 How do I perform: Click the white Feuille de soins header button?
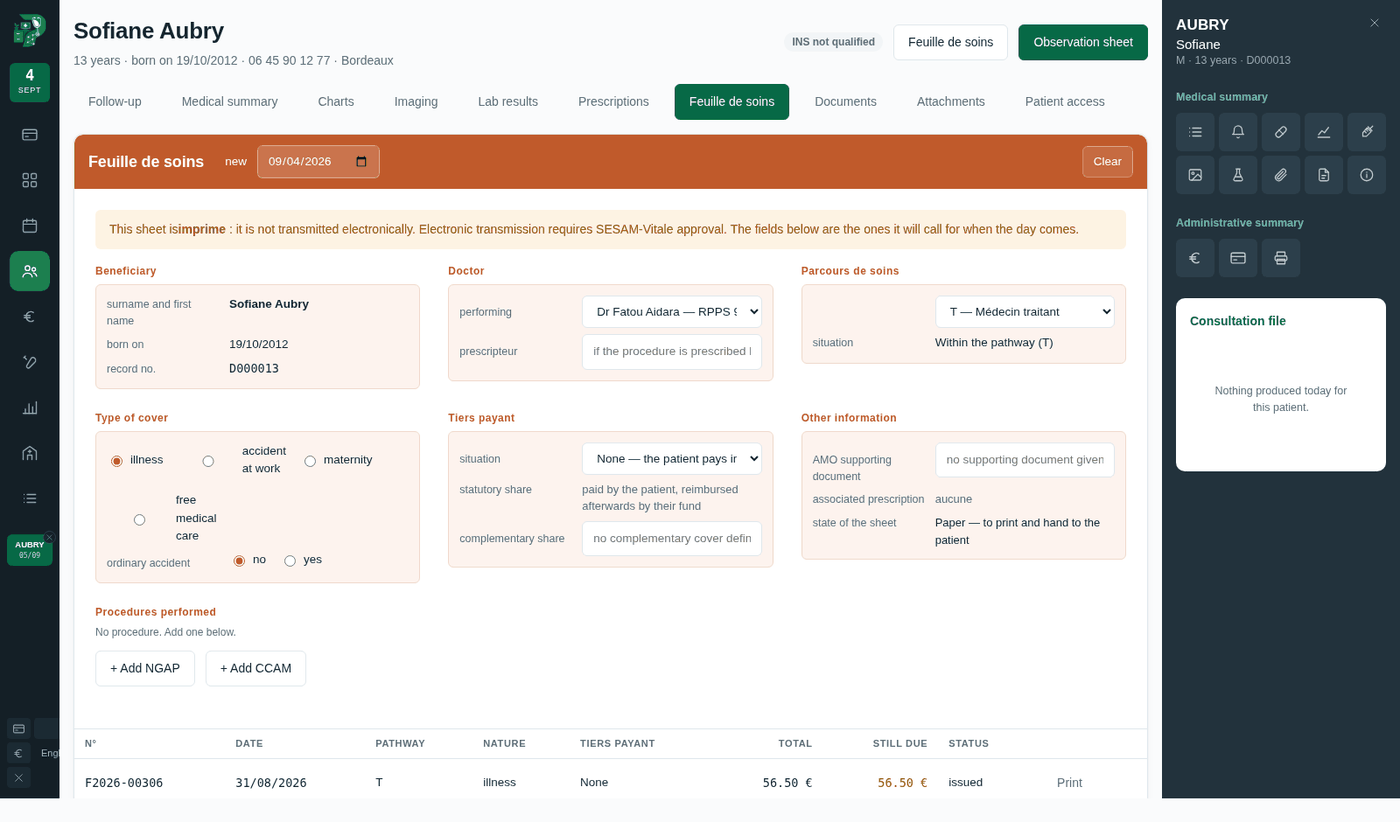[951, 42]
